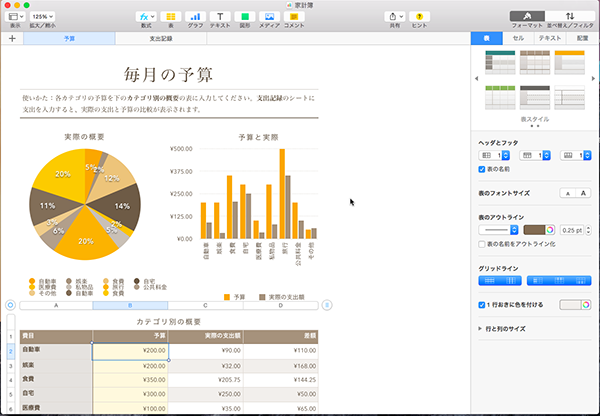600x416 pixels.
Task: Select the ¥205.75 cell
Action: (x=205, y=380)
